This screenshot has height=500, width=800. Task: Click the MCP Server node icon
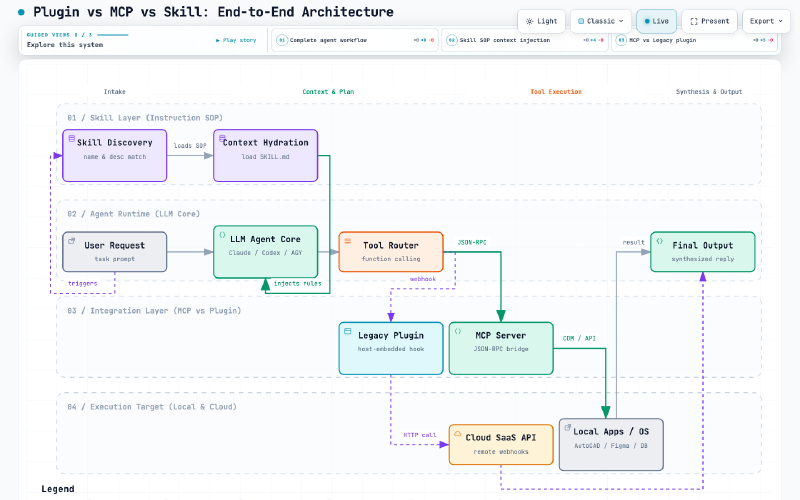tap(458, 331)
